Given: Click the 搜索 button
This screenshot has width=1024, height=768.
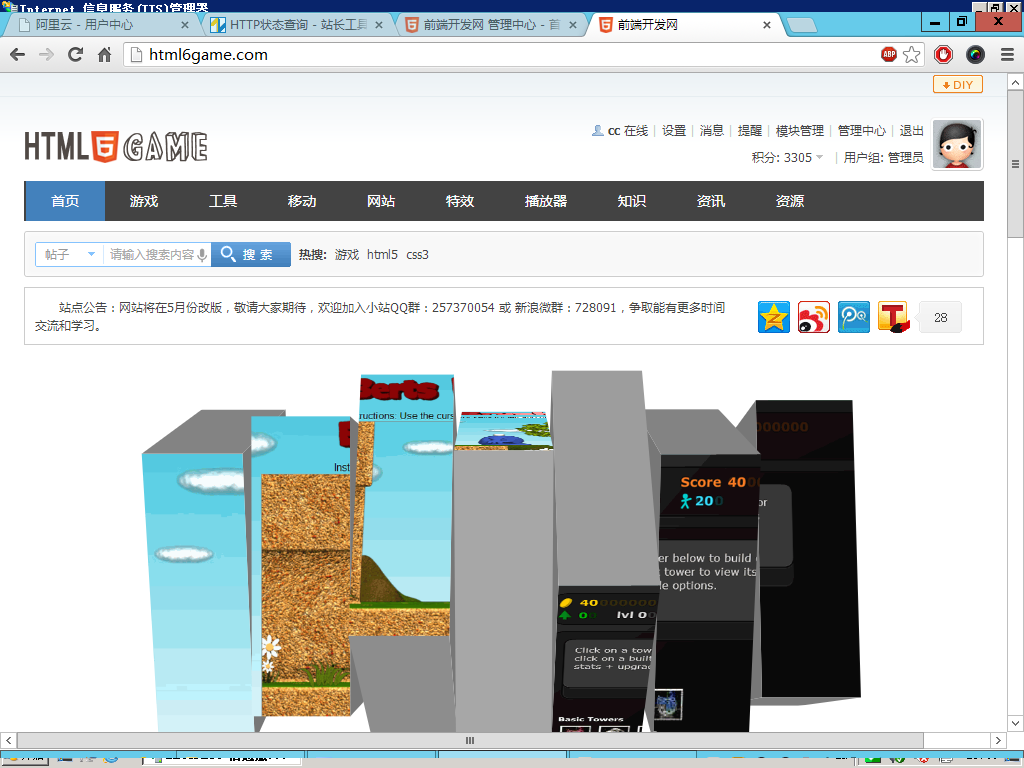Looking at the screenshot, I should pyautogui.click(x=251, y=255).
